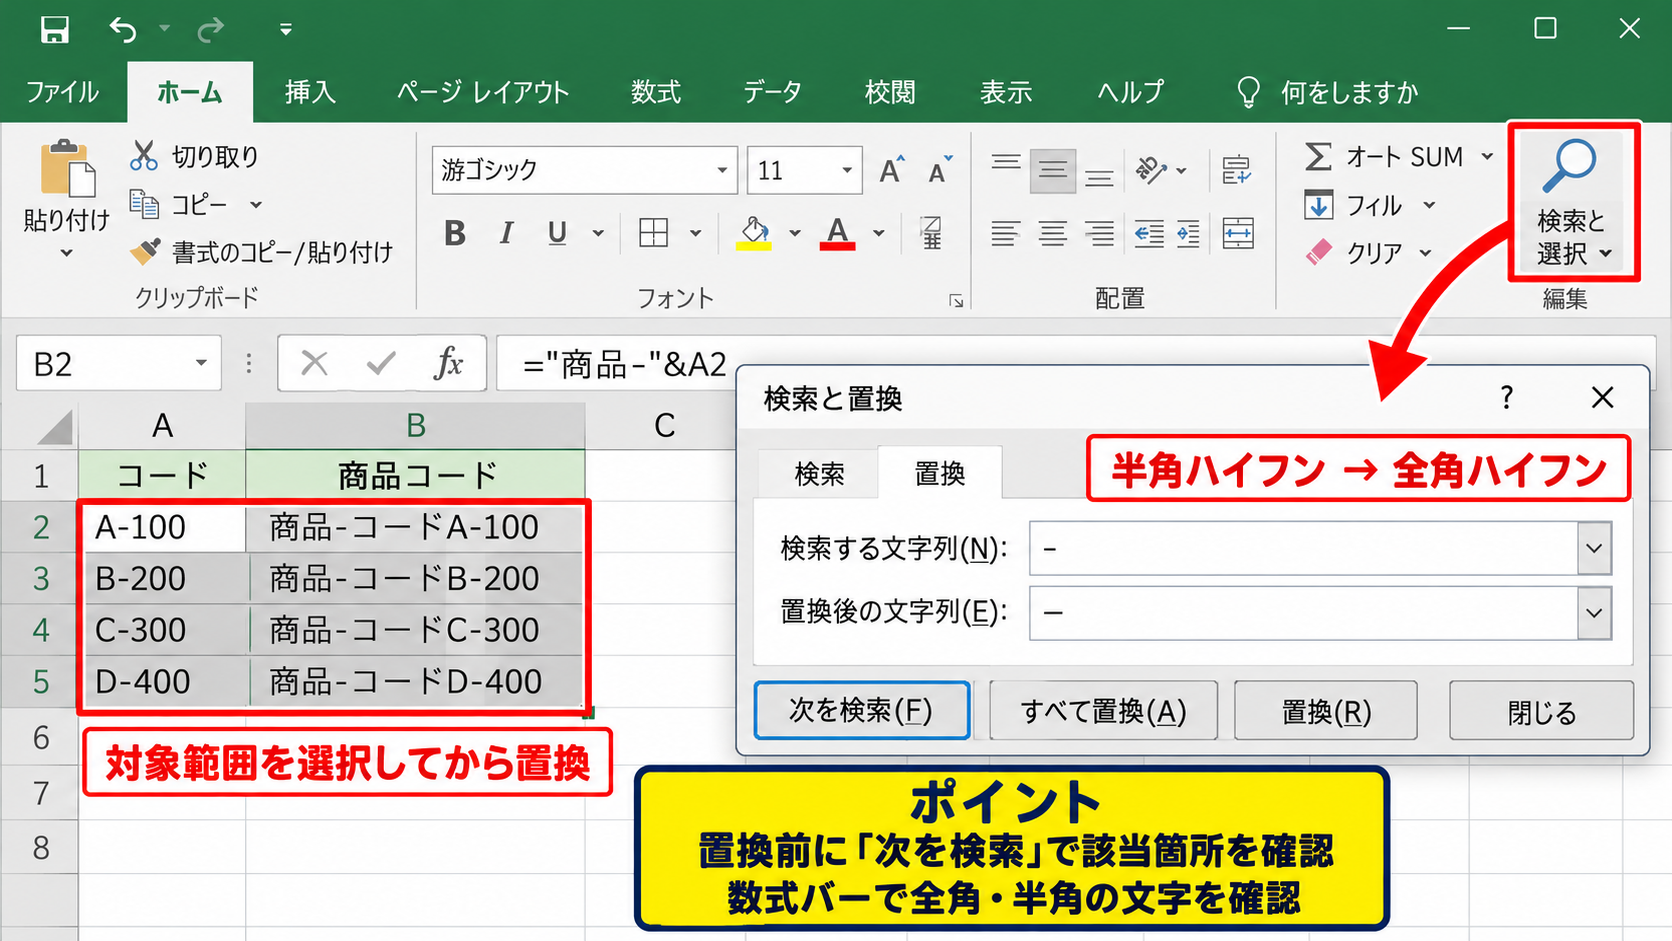
Task: Click the 書式のコピー/貼り付け brush
Action: [145, 251]
